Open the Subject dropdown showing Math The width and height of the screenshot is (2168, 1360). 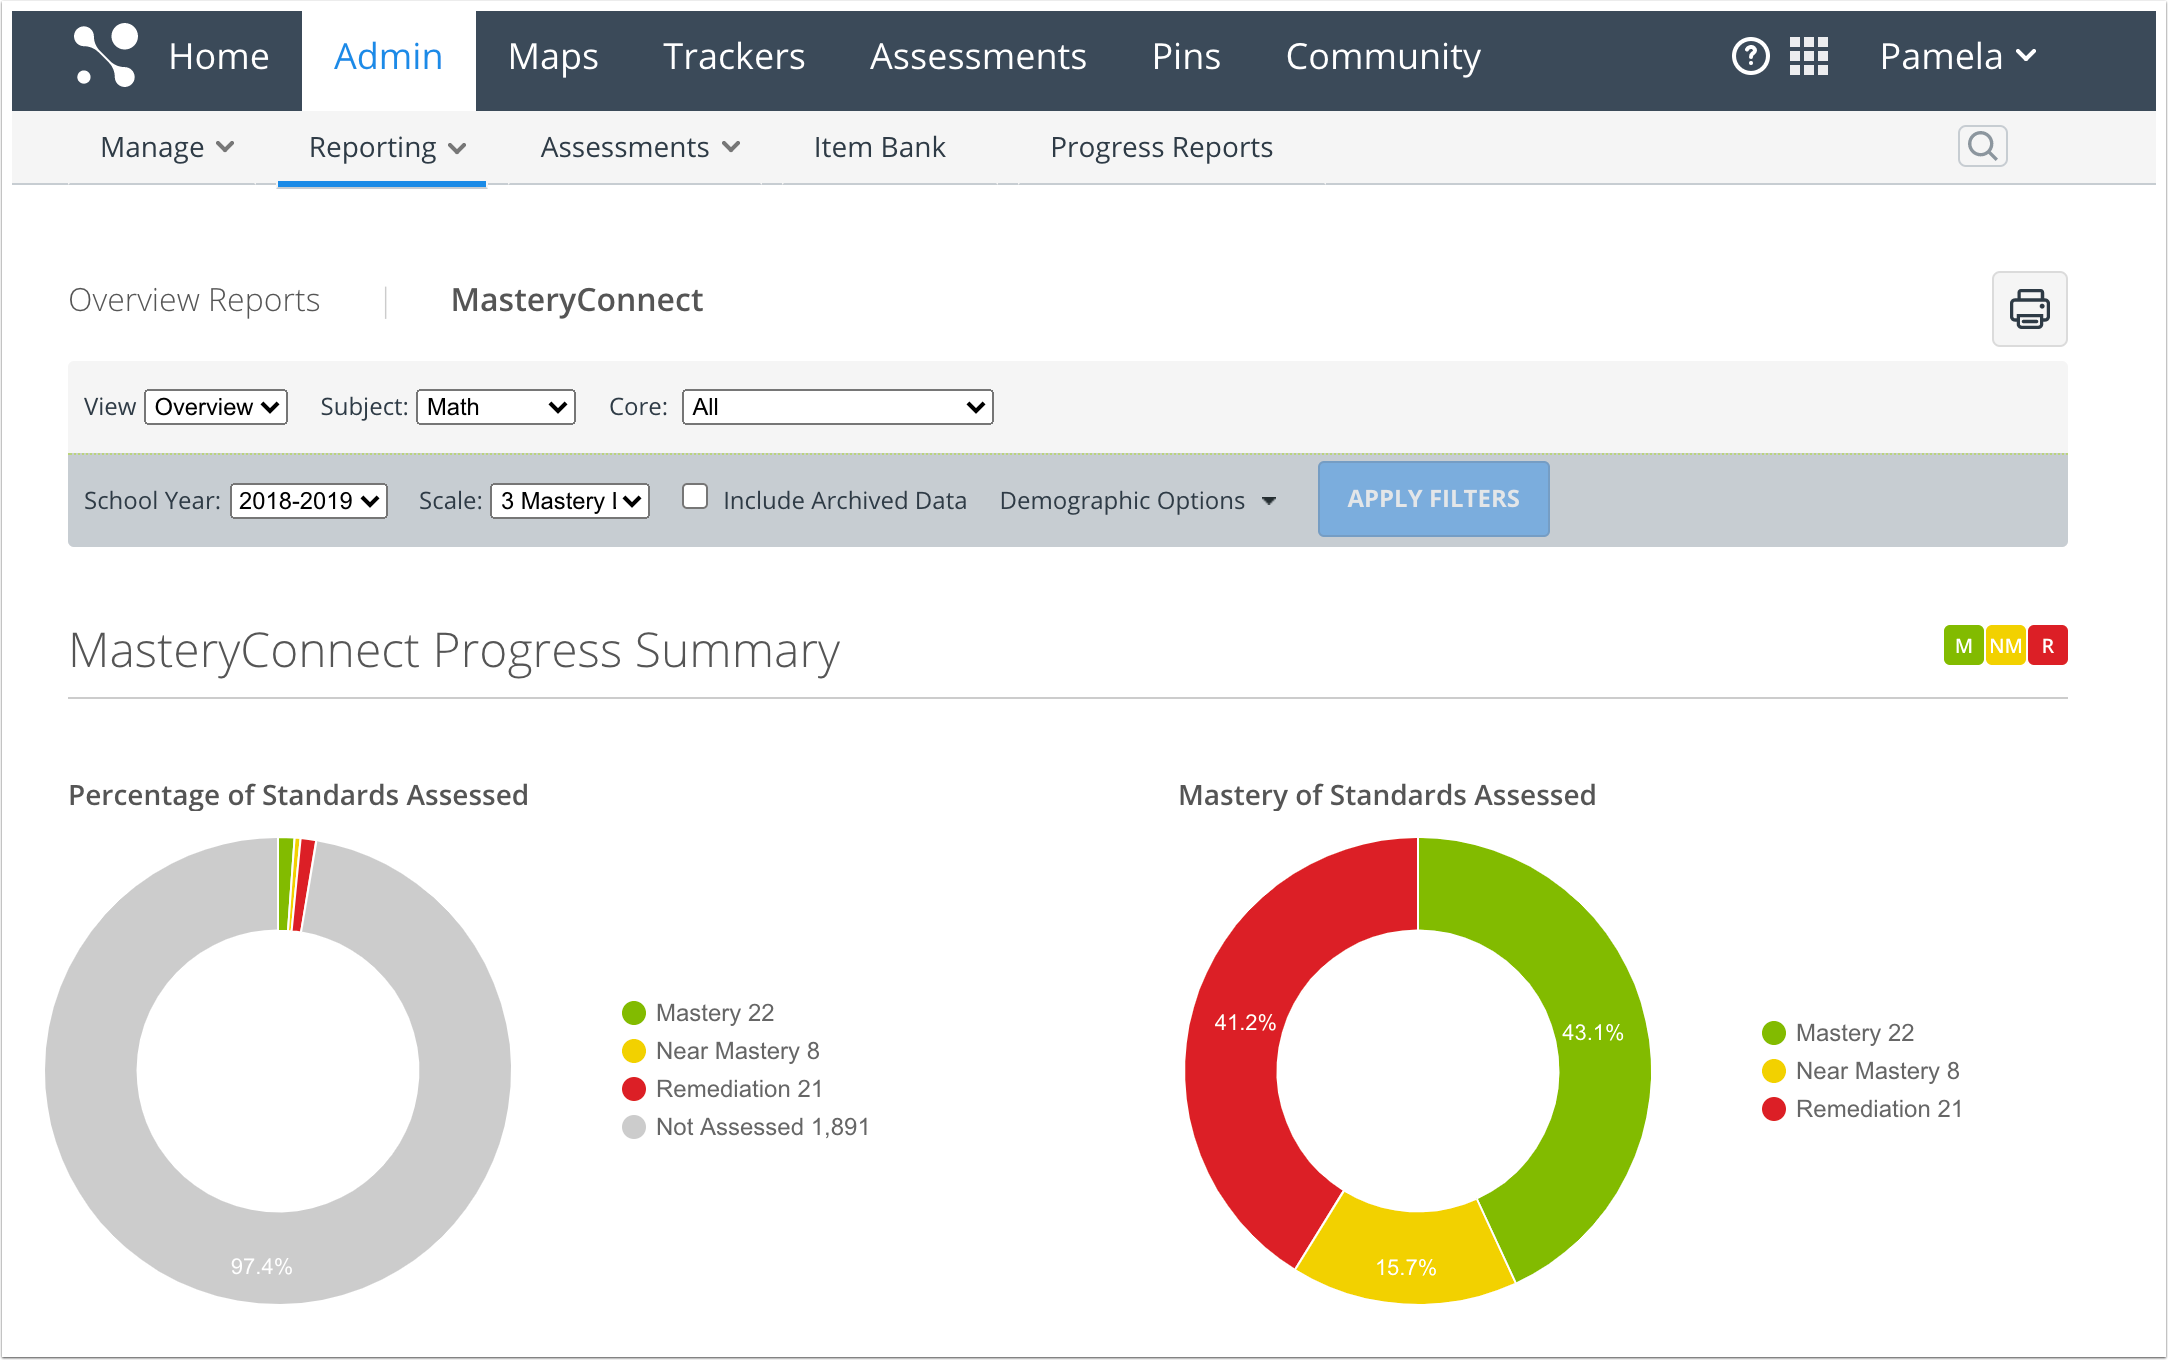pos(496,407)
